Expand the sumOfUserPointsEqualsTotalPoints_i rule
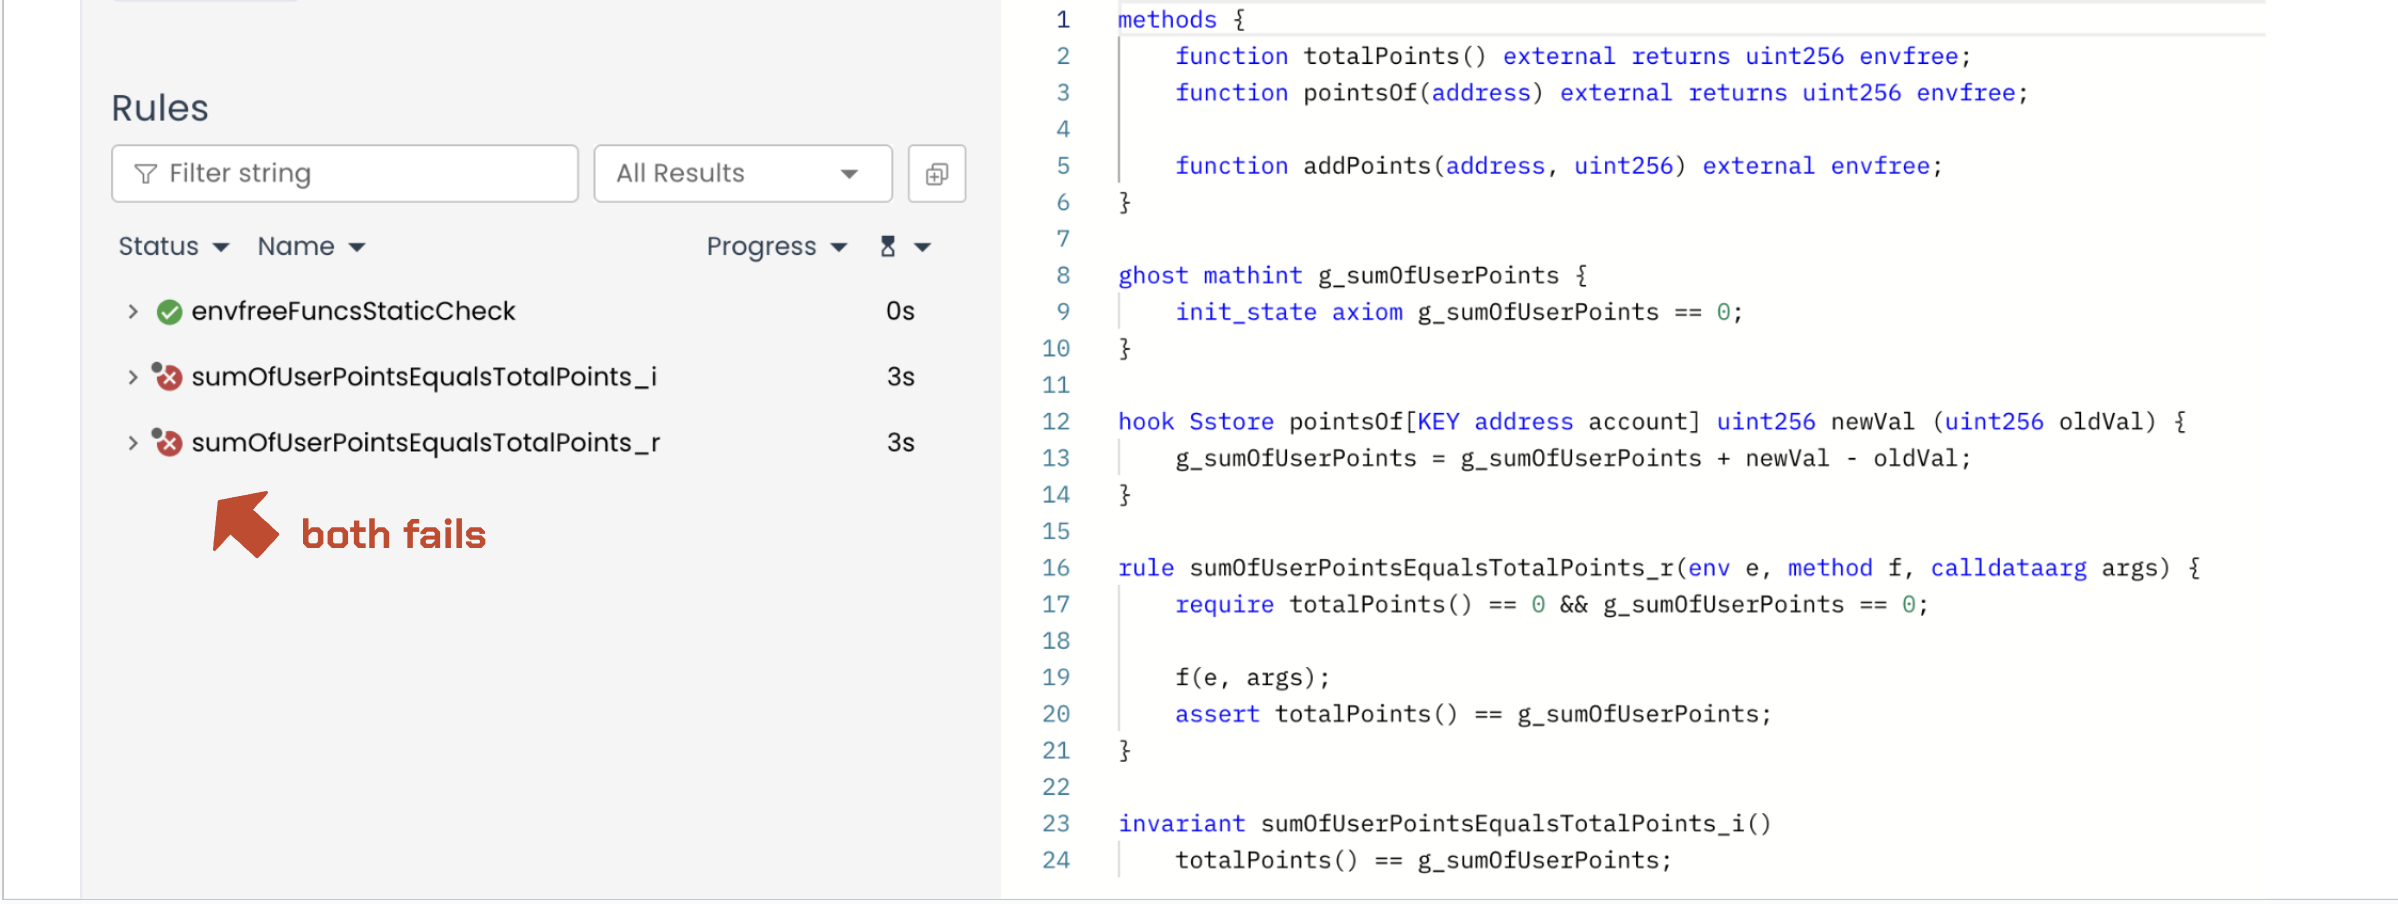The image size is (2398, 904). pos(133,377)
